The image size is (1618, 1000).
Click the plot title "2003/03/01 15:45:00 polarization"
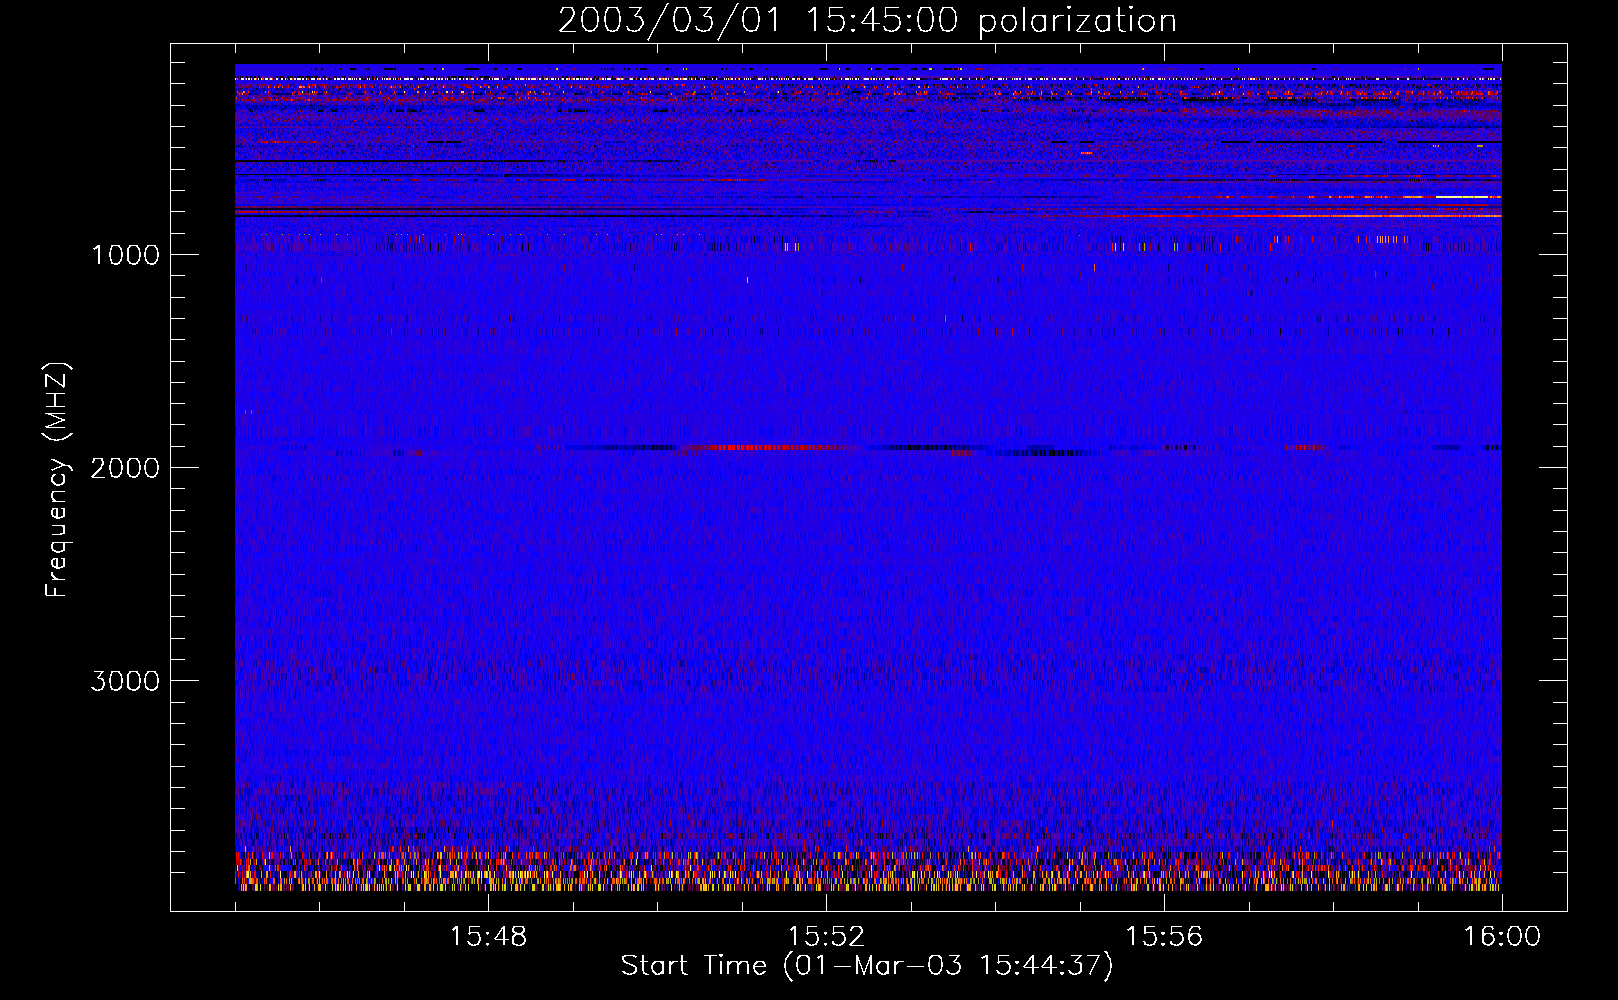tap(866, 21)
